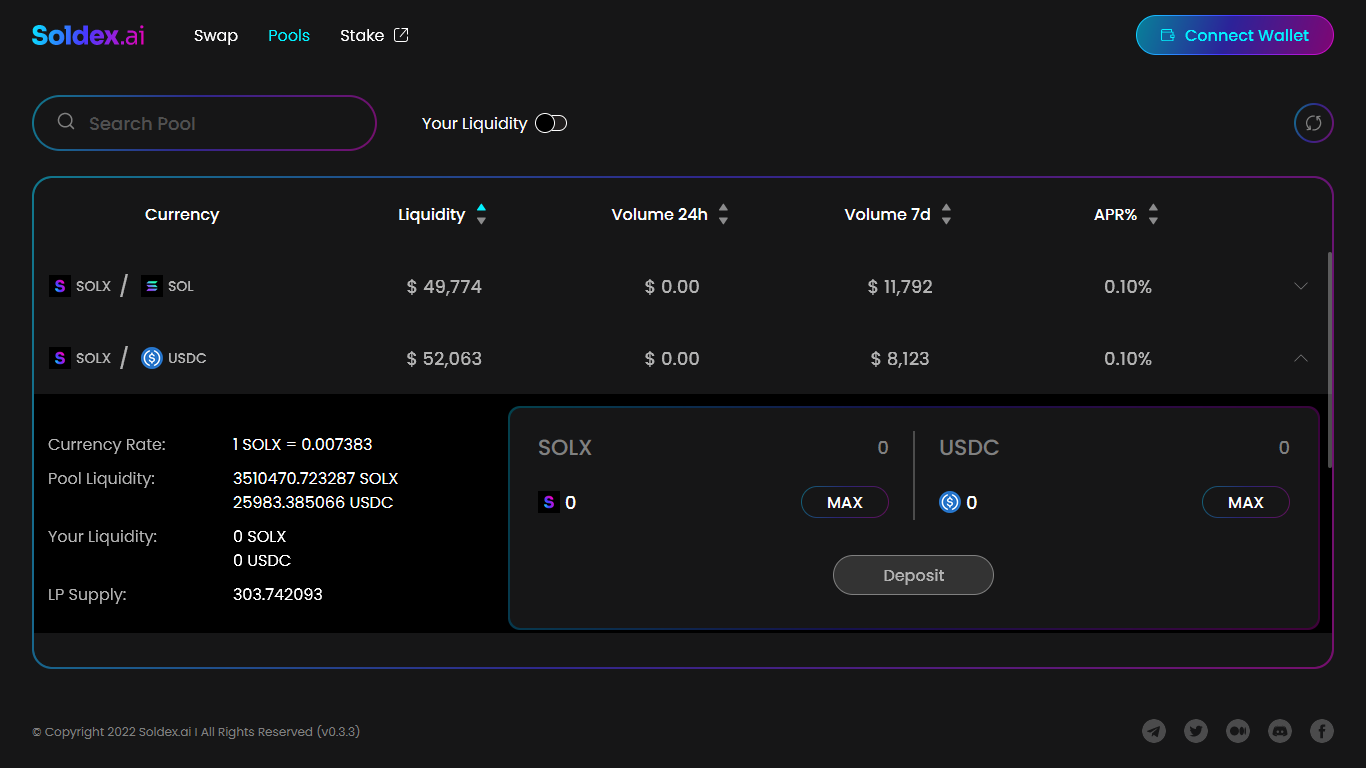Screen dimensions: 1366x768
Task: Sort pools by Volume 24h column
Action: [723, 214]
